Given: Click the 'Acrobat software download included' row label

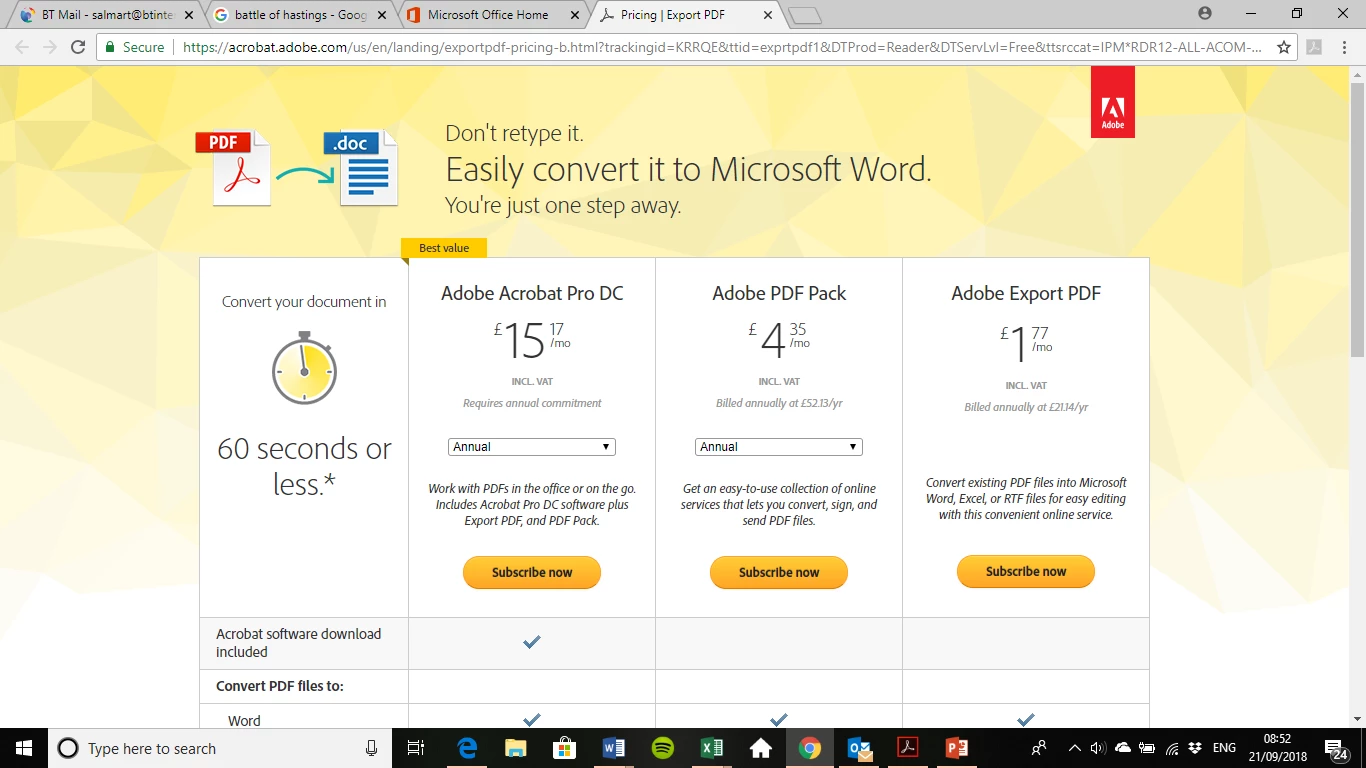Looking at the screenshot, I should 298,643.
